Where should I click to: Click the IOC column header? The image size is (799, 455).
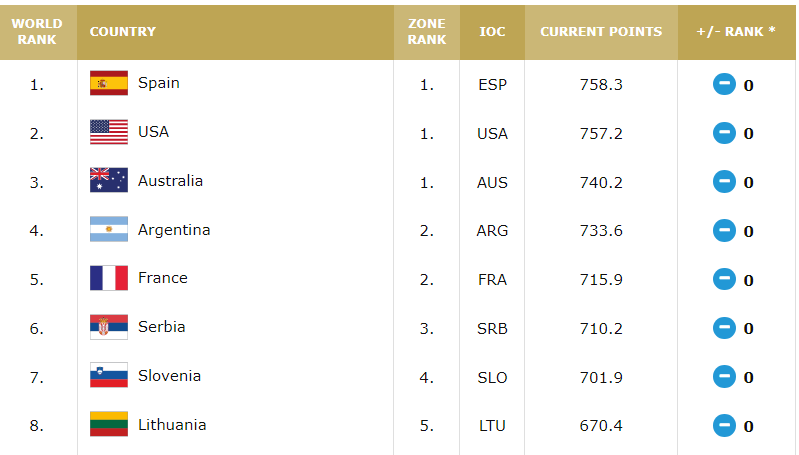492,32
